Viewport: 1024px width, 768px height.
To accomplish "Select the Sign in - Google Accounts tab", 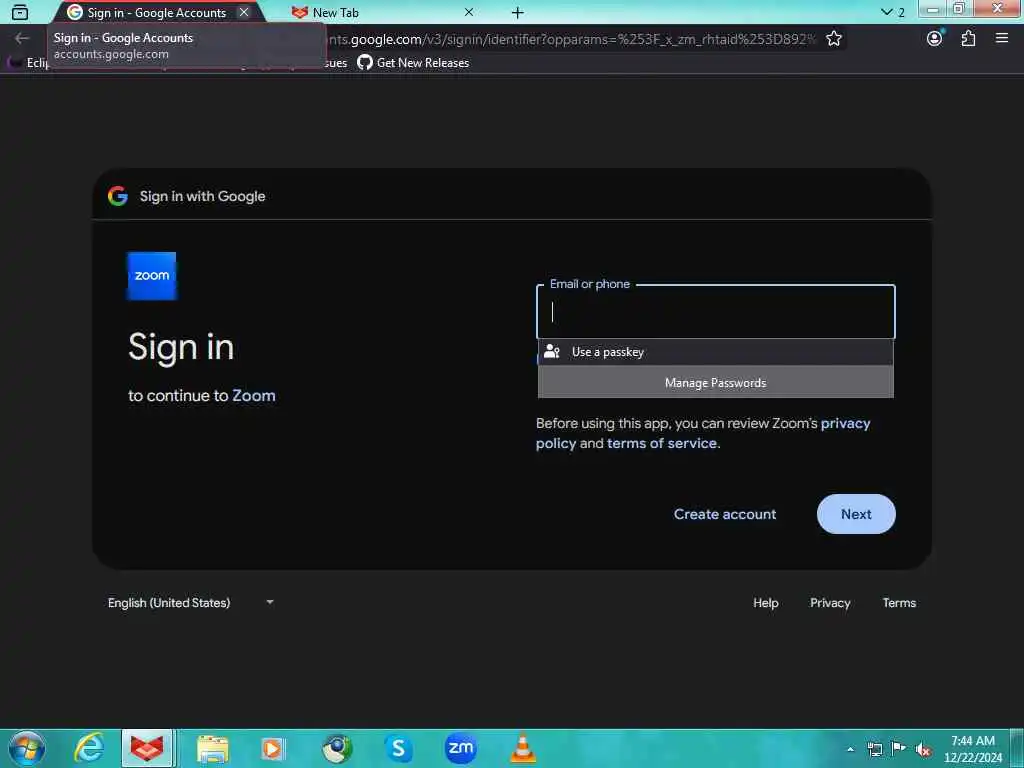I will tap(157, 12).
